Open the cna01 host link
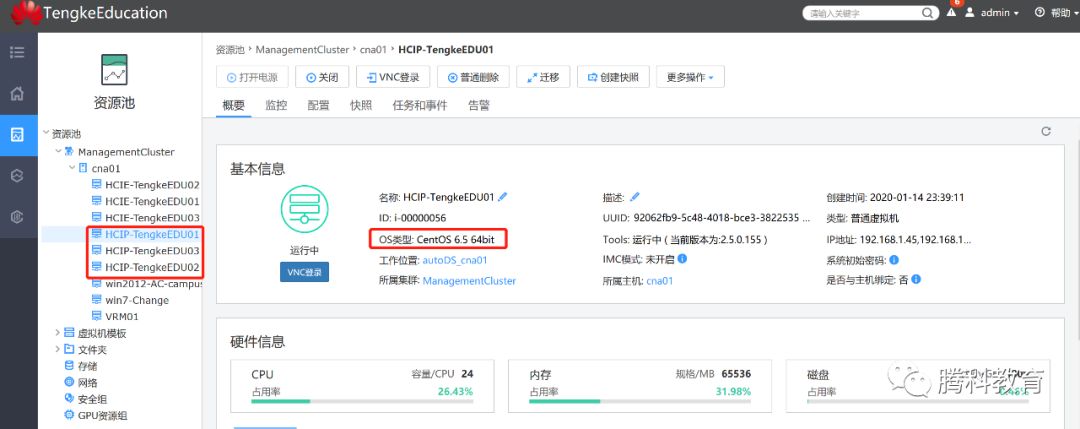The height and width of the screenshot is (429, 1080). tap(660, 281)
